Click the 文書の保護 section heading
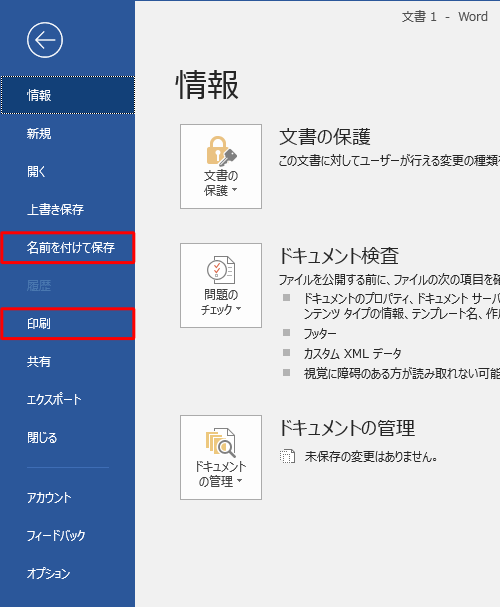 click(x=325, y=137)
